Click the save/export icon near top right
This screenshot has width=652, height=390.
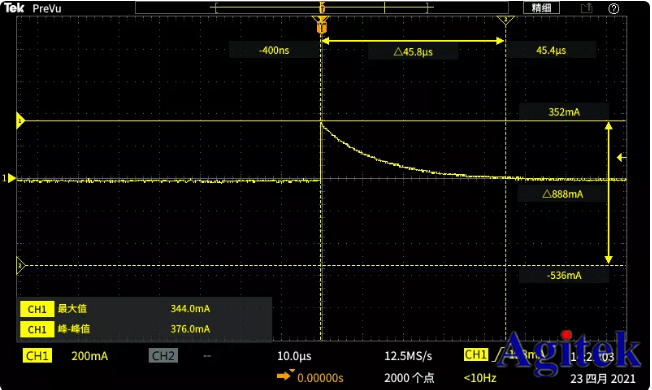pos(586,8)
